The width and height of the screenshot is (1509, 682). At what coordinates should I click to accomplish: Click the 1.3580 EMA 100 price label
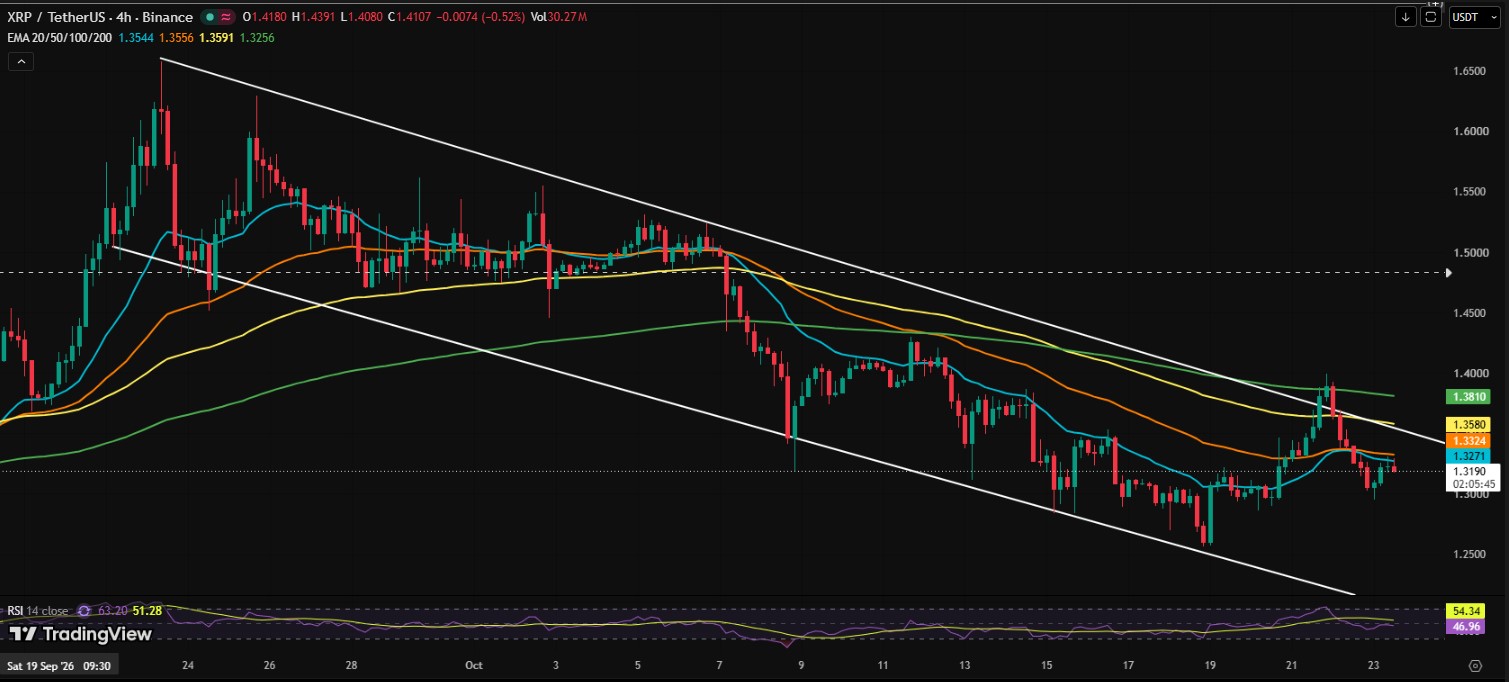(x=1467, y=424)
